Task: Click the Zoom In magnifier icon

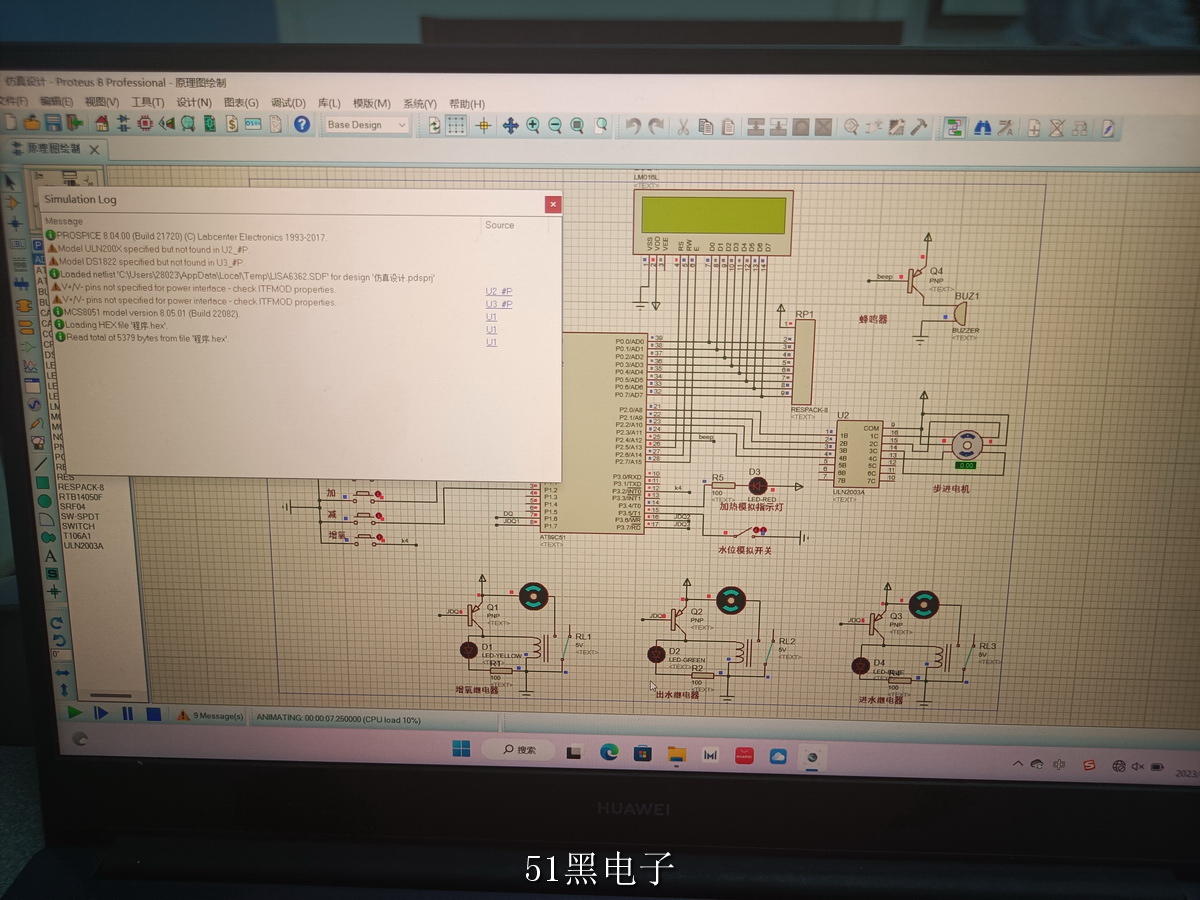Action: pos(533,125)
